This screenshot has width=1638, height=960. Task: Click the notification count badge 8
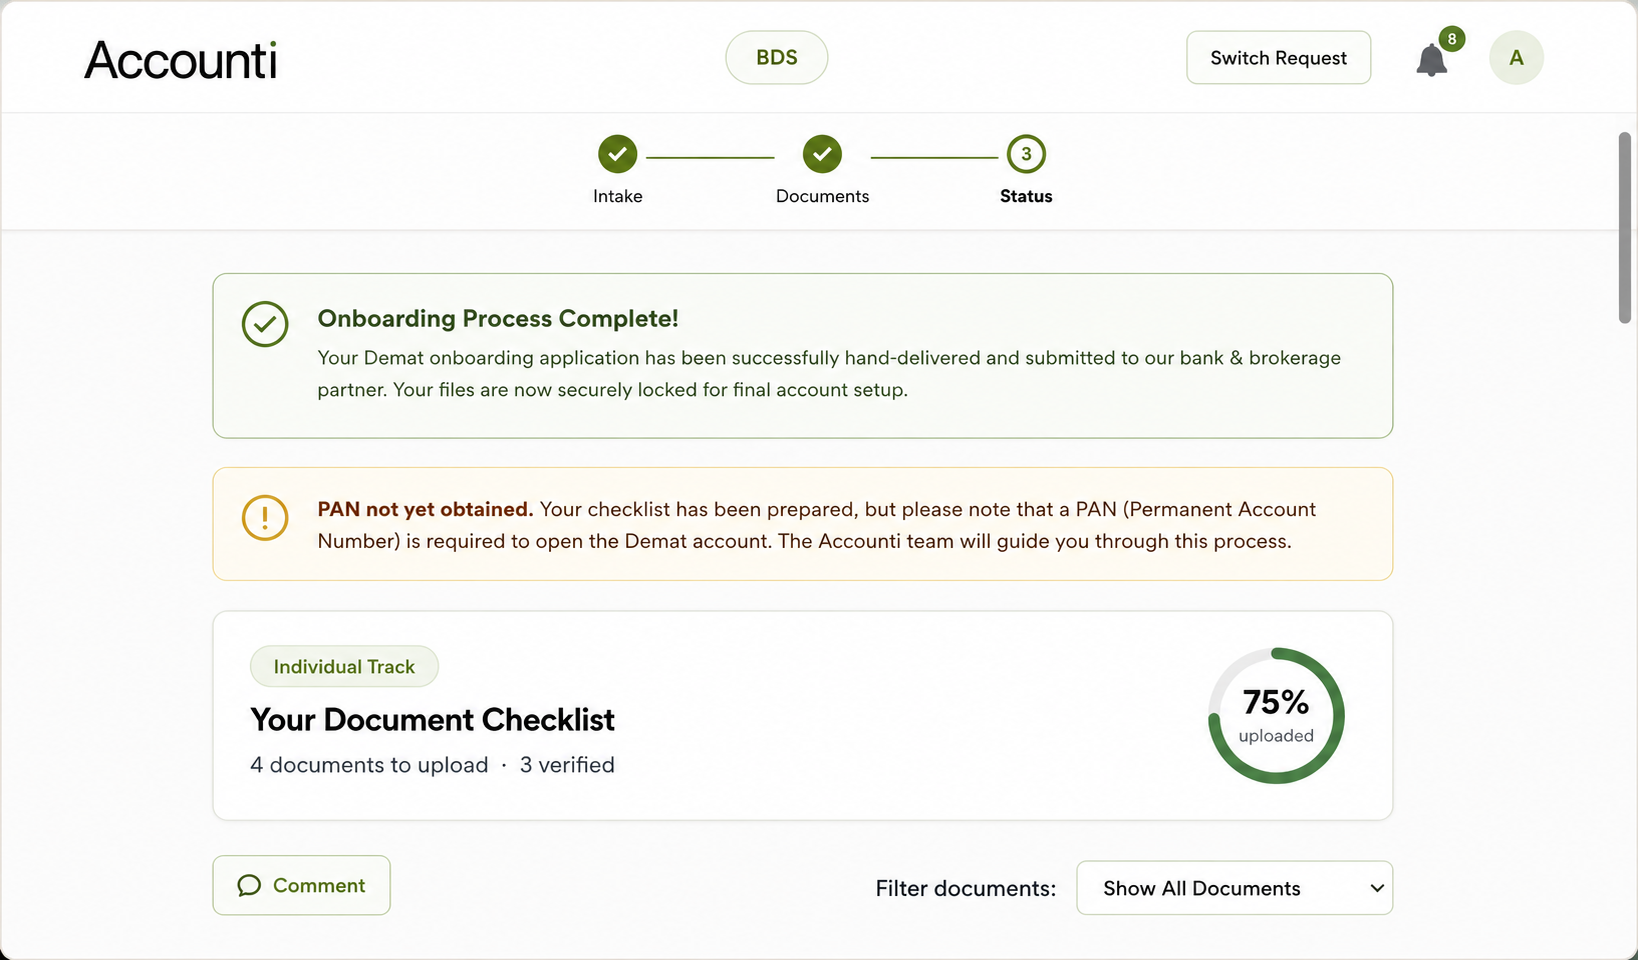pos(1452,39)
